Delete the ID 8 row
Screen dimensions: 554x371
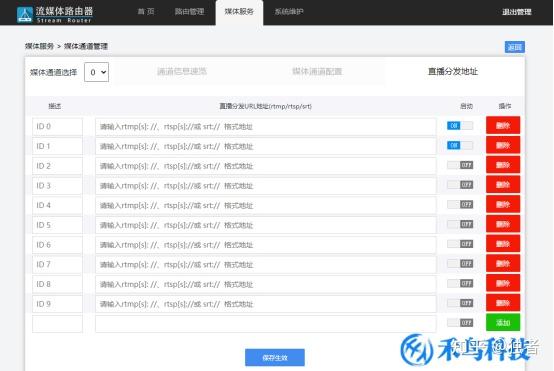point(503,283)
